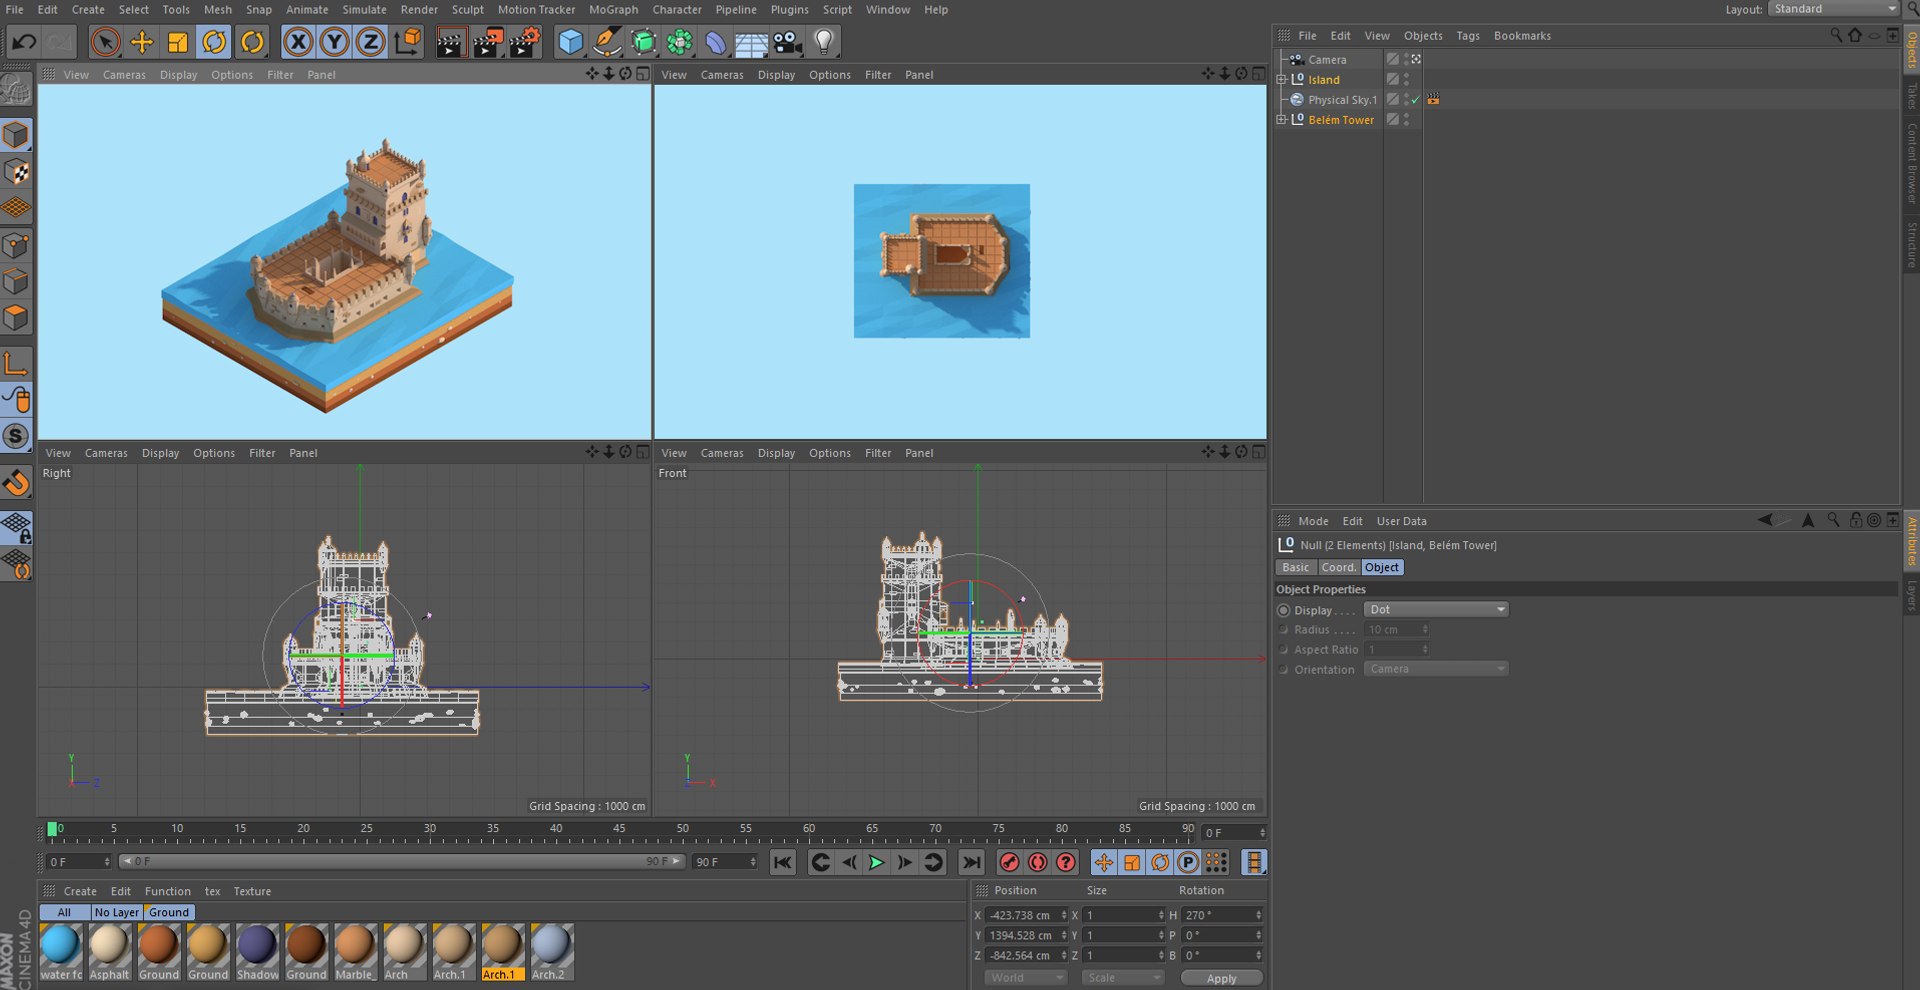Select the Live Selection tool
Image resolution: width=1920 pixels, height=990 pixels.
pos(105,42)
